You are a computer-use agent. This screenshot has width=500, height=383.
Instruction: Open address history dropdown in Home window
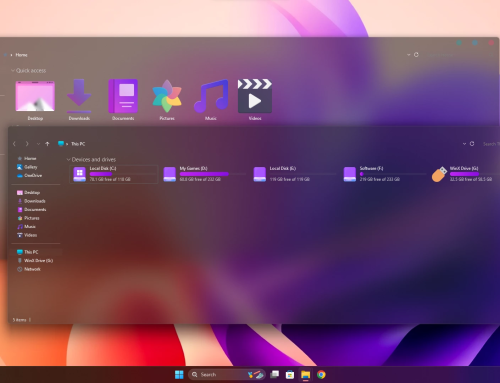[408, 55]
